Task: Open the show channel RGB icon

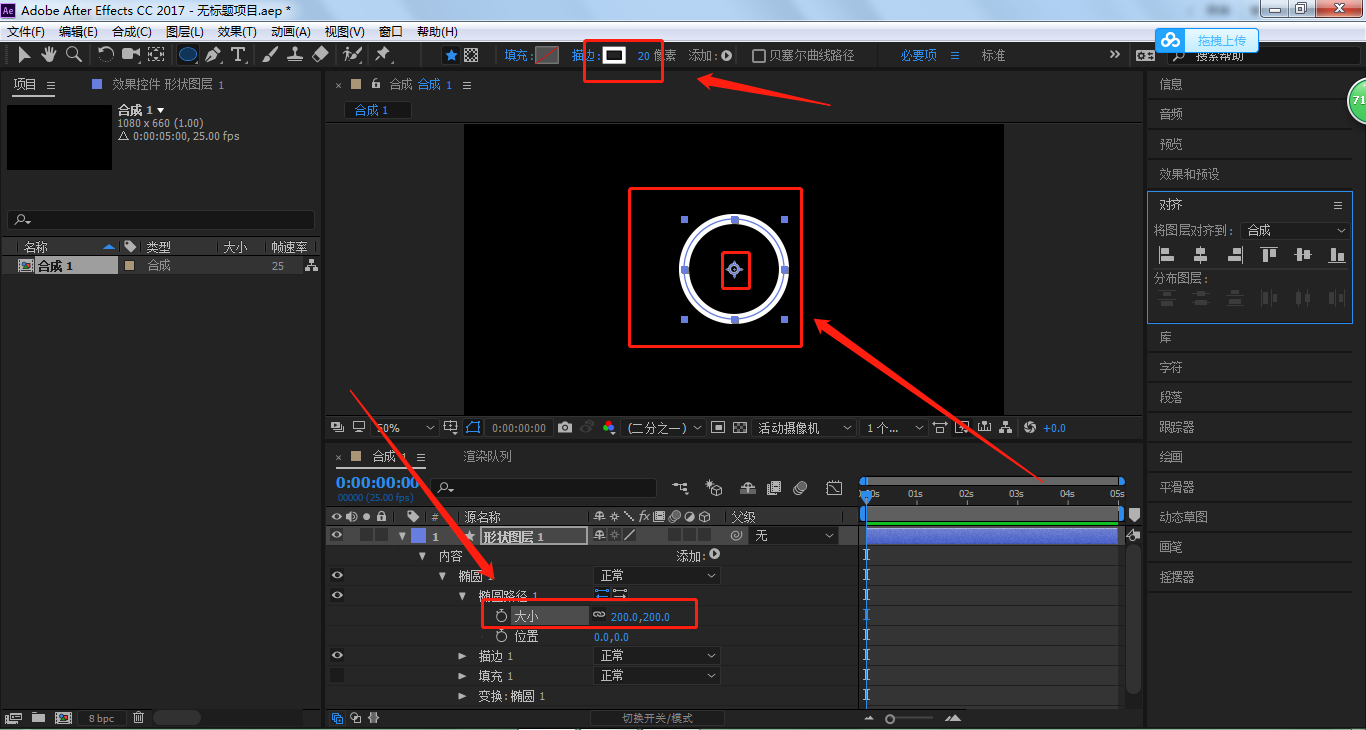Action: (608, 428)
